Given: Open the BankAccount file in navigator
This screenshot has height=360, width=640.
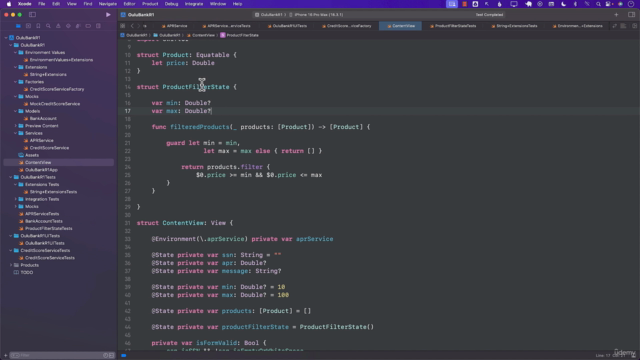Looking at the screenshot, I should point(43,118).
